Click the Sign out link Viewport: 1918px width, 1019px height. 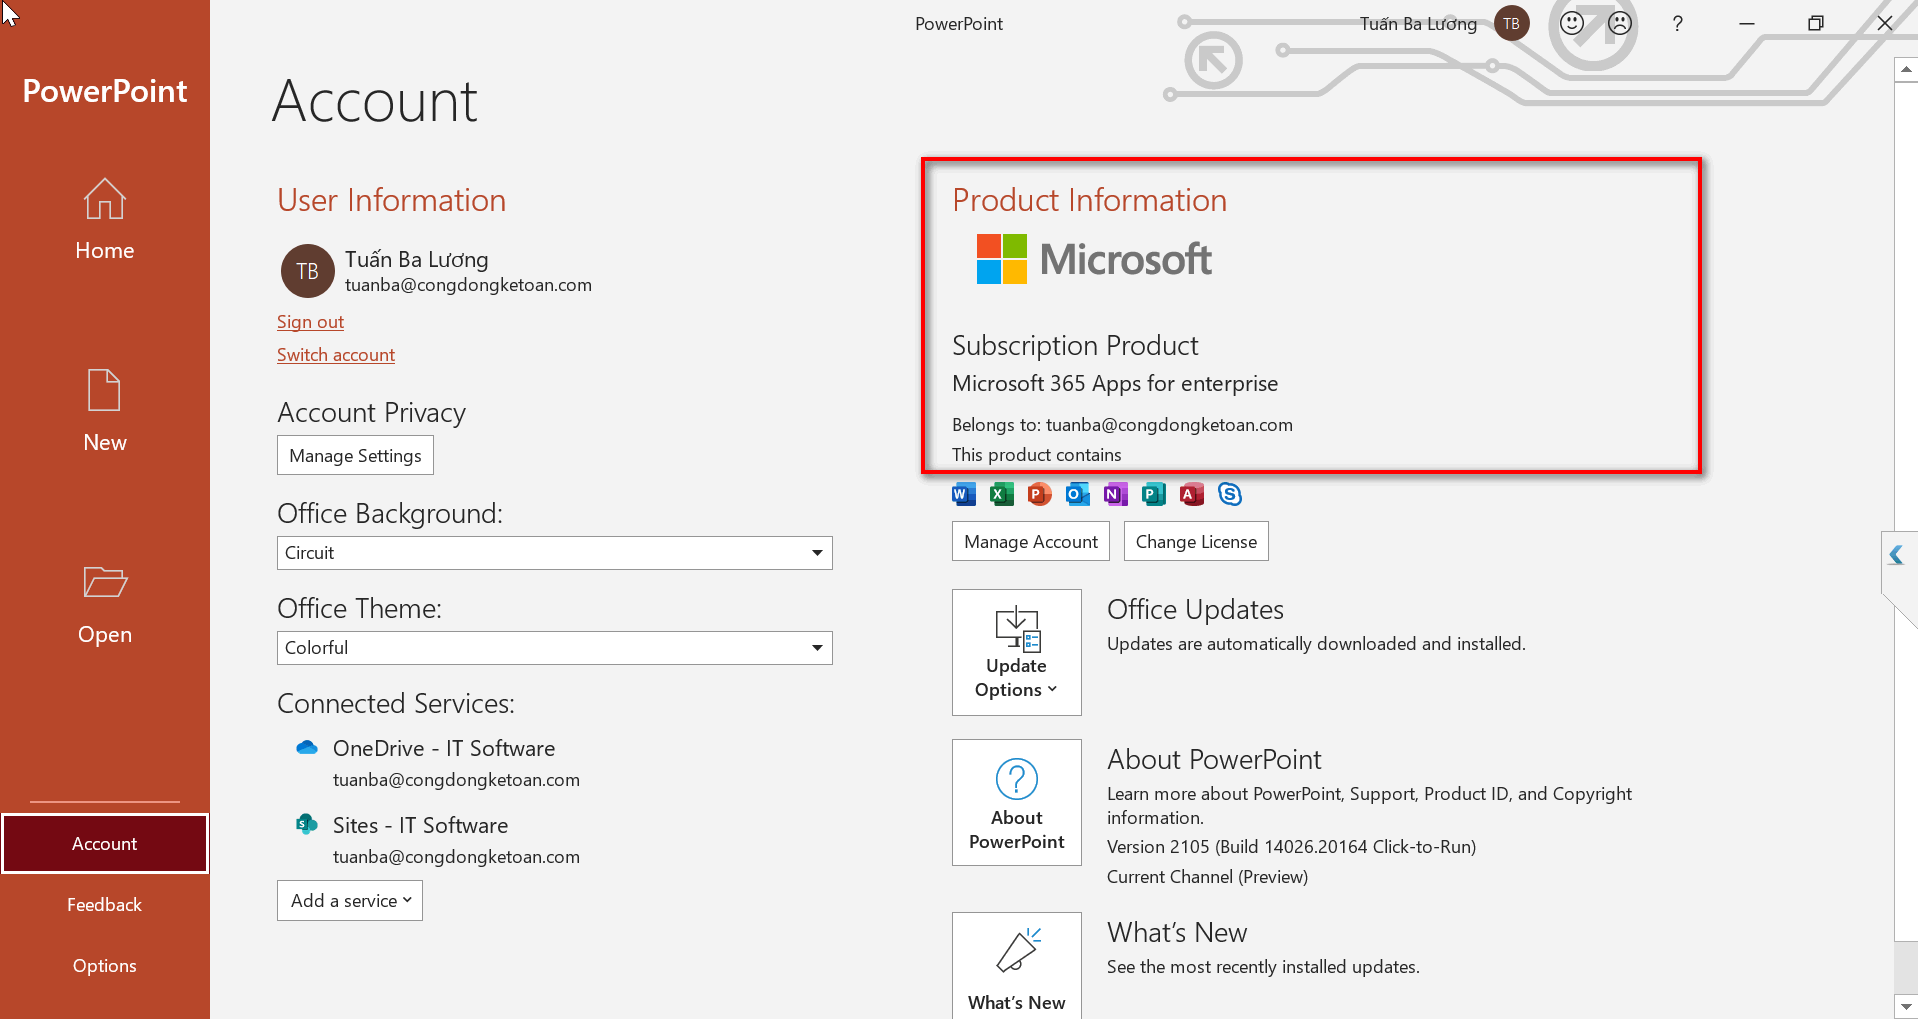tap(310, 322)
